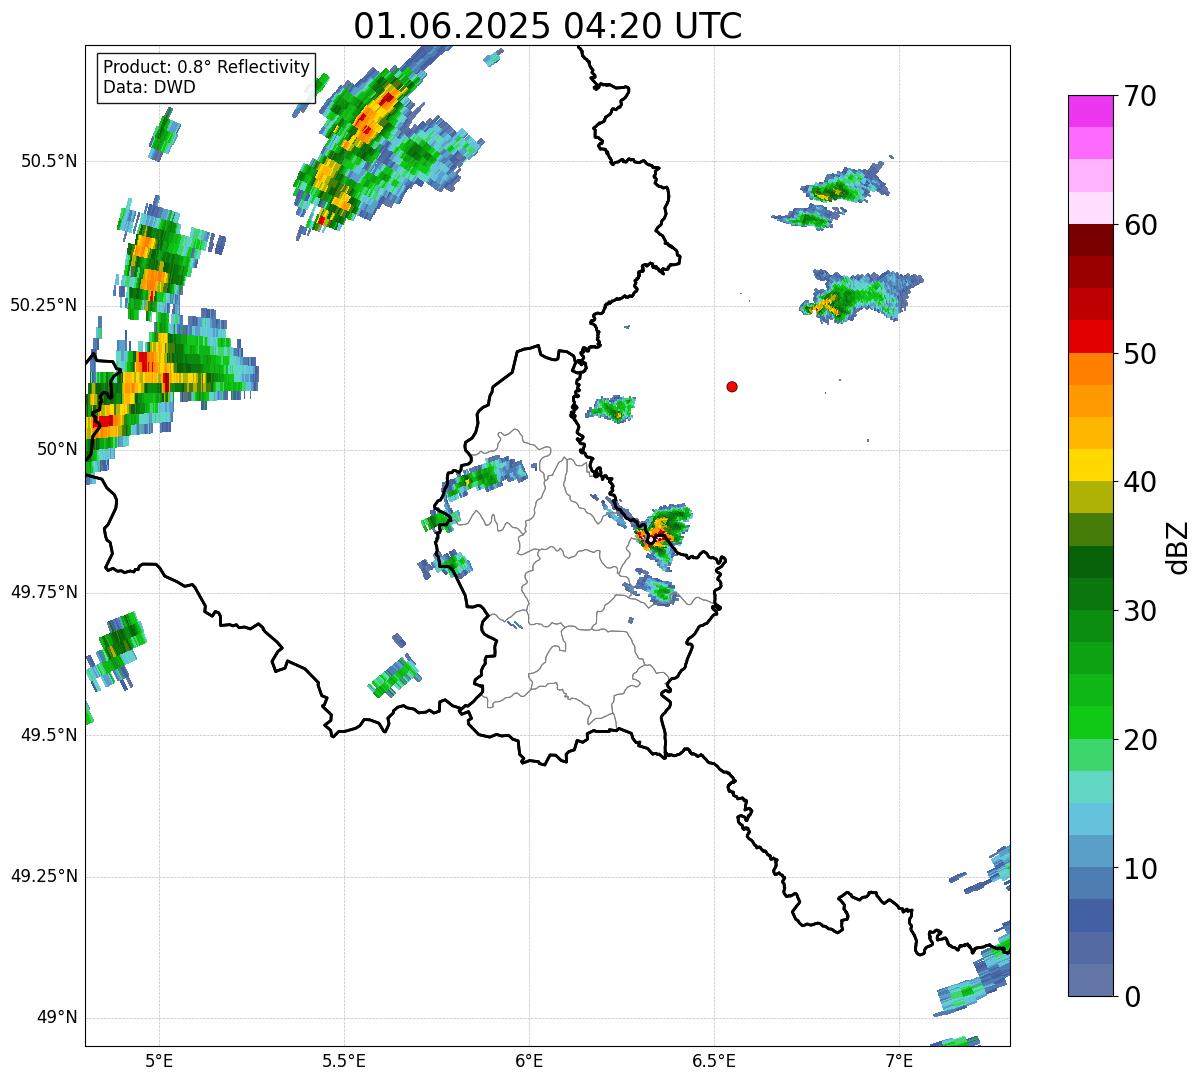Click the longitude label 5.5°E
Image resolution: width=1202 pixels, height=1081 pixels.
[x=344, y=1060]
